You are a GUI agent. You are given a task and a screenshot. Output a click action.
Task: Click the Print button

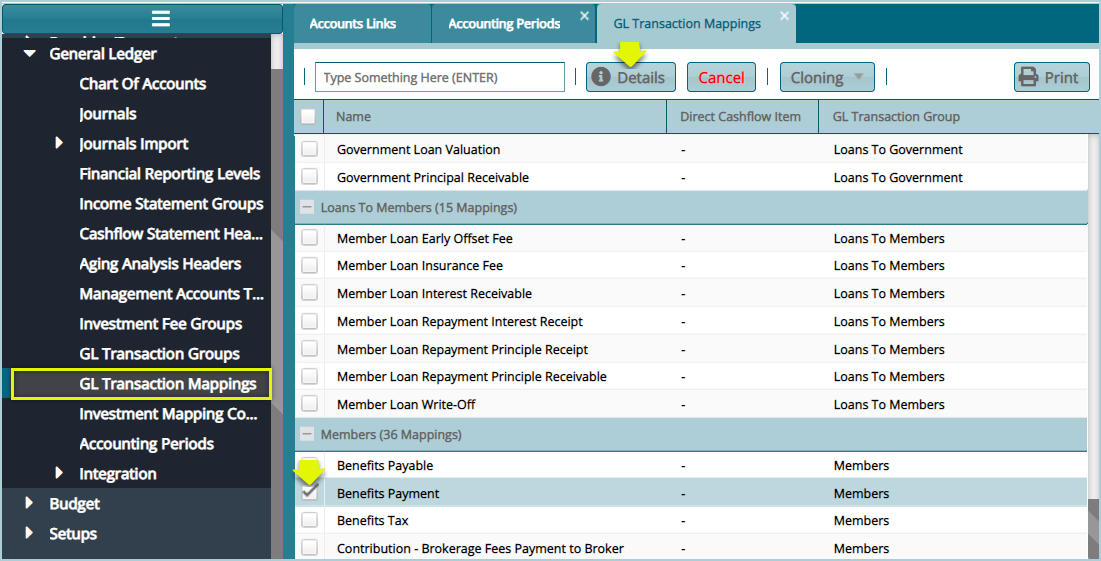click(x=1051, y=77)
